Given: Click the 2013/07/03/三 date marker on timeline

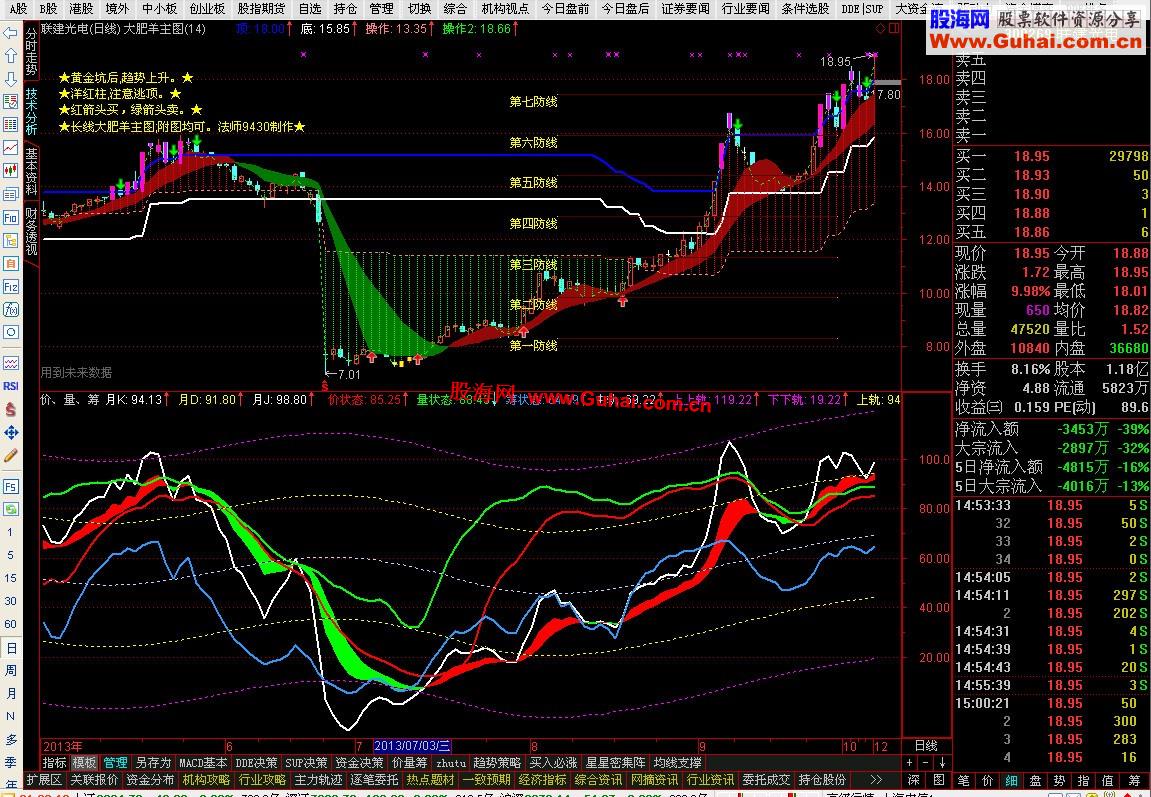Looking at the screenshot, I should (411, 746).
